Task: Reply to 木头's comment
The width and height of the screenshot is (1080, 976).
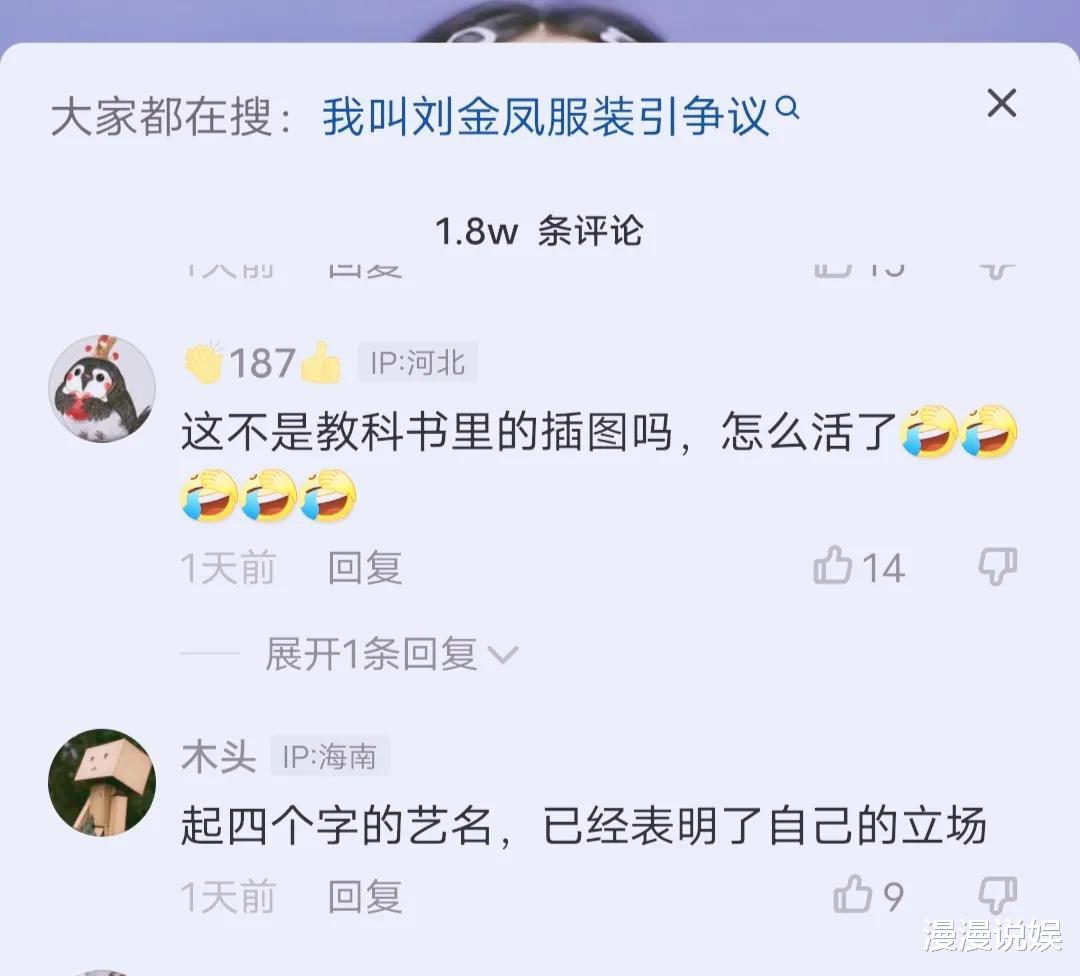Action: (364, 897)
